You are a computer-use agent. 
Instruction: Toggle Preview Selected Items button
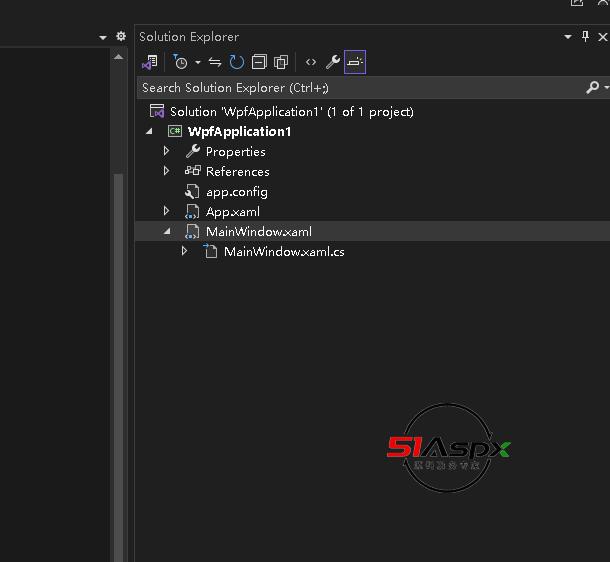pyautogui.click(x=355, y=62)
